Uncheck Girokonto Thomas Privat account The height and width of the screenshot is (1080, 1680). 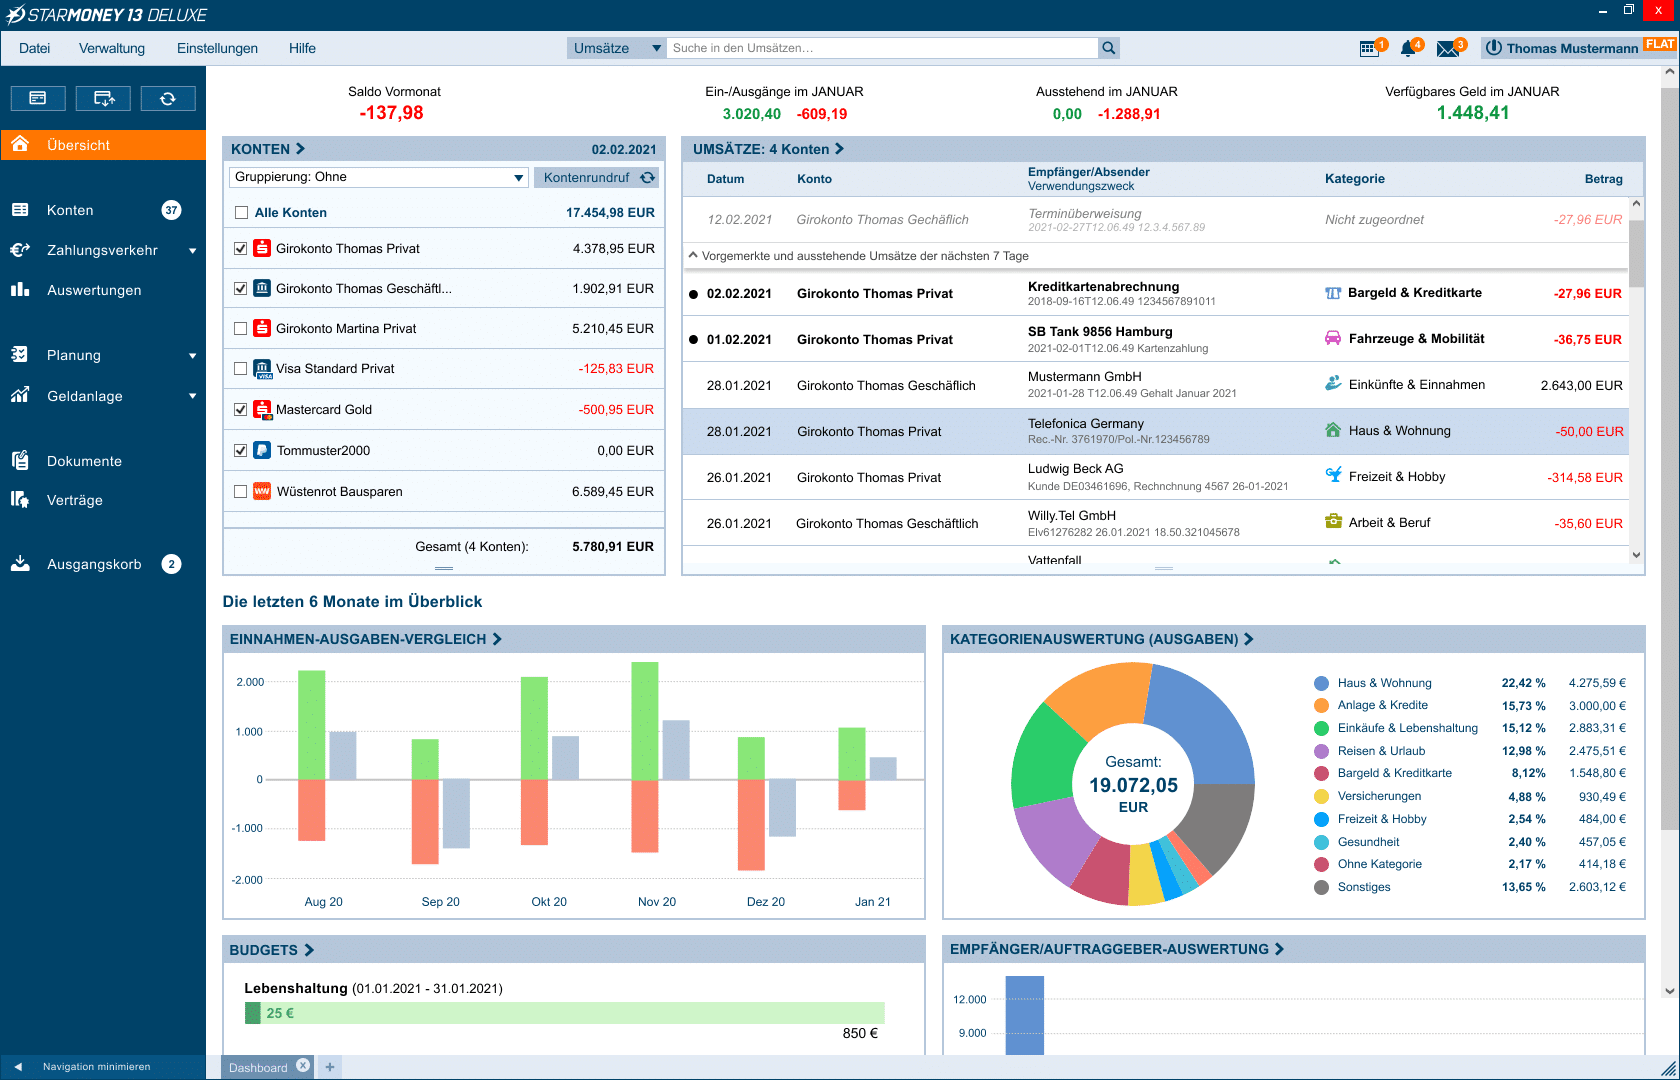point(241,249)
